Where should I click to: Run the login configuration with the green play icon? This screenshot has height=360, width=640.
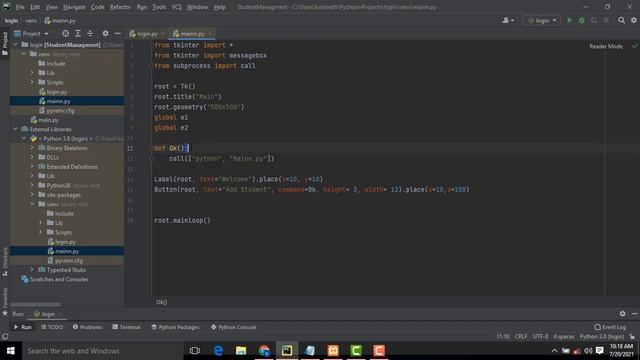[x=569, y=20]
